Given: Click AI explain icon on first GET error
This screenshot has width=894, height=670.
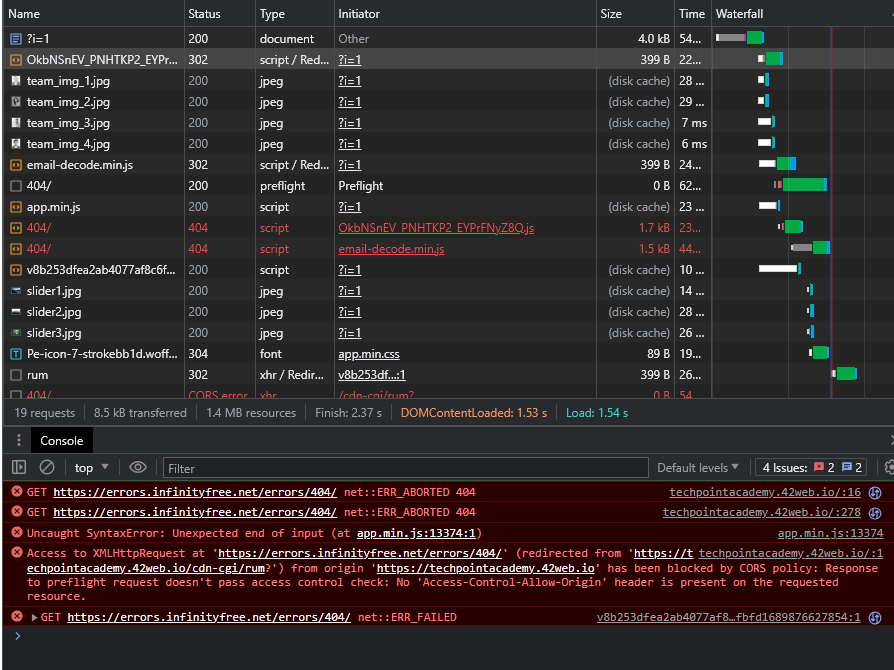Looking at the screenshot, I should (x=875, y=492).
